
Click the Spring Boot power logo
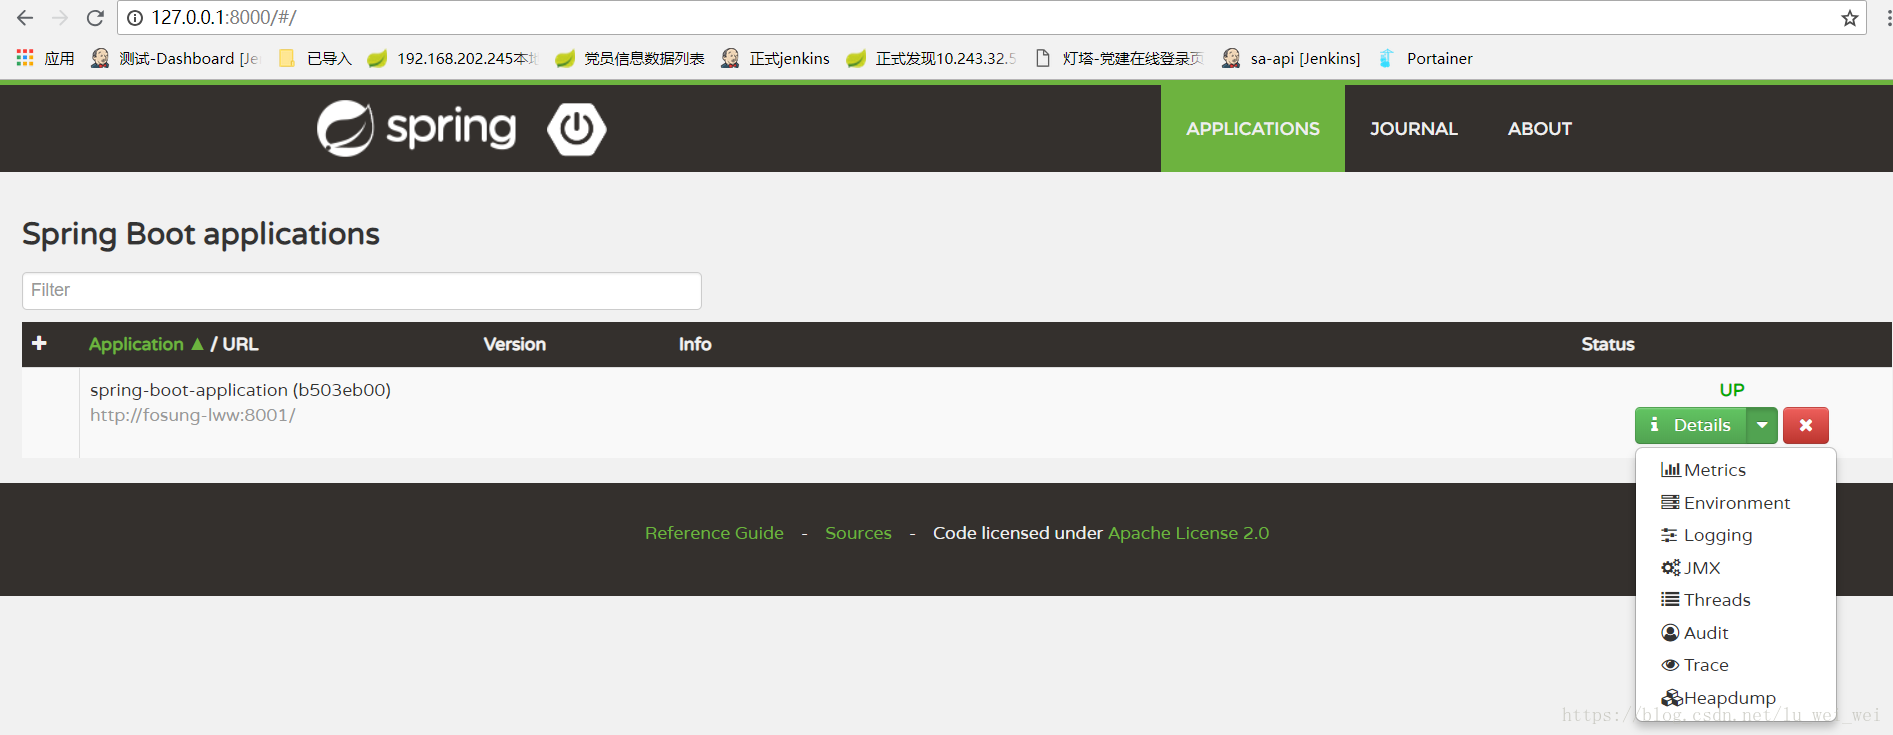point(577,129)
